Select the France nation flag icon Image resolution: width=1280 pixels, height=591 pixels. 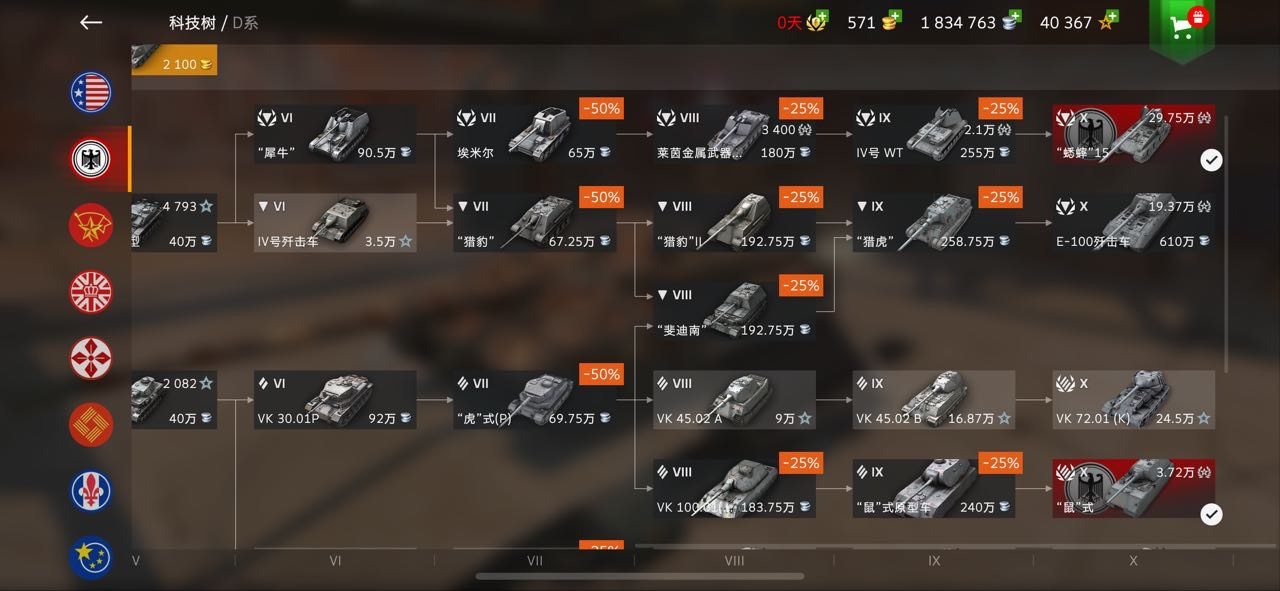coord(91,491)
